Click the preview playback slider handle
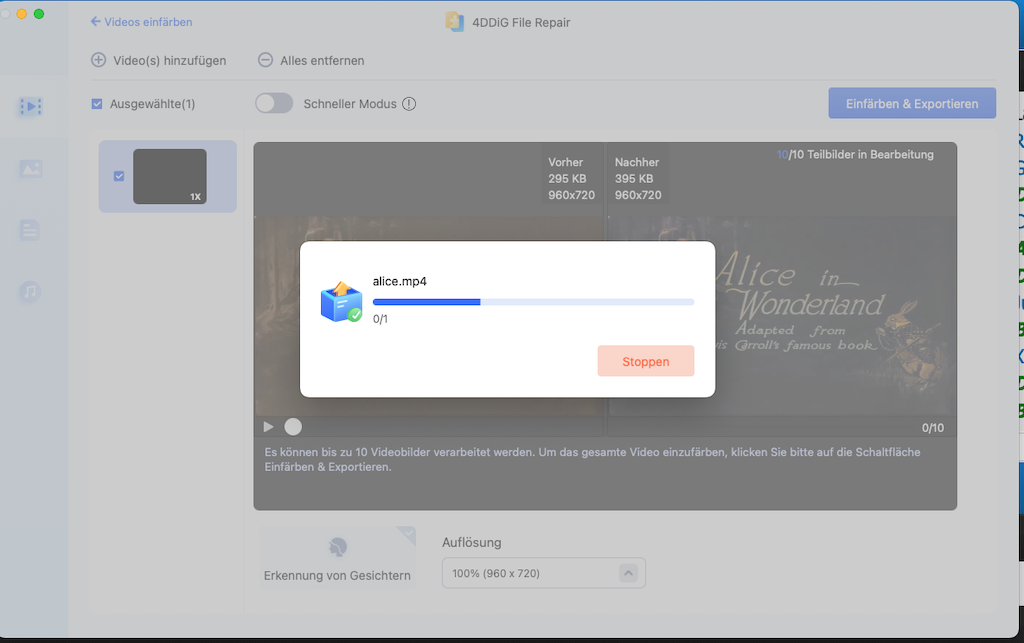 tap(293, 427)
